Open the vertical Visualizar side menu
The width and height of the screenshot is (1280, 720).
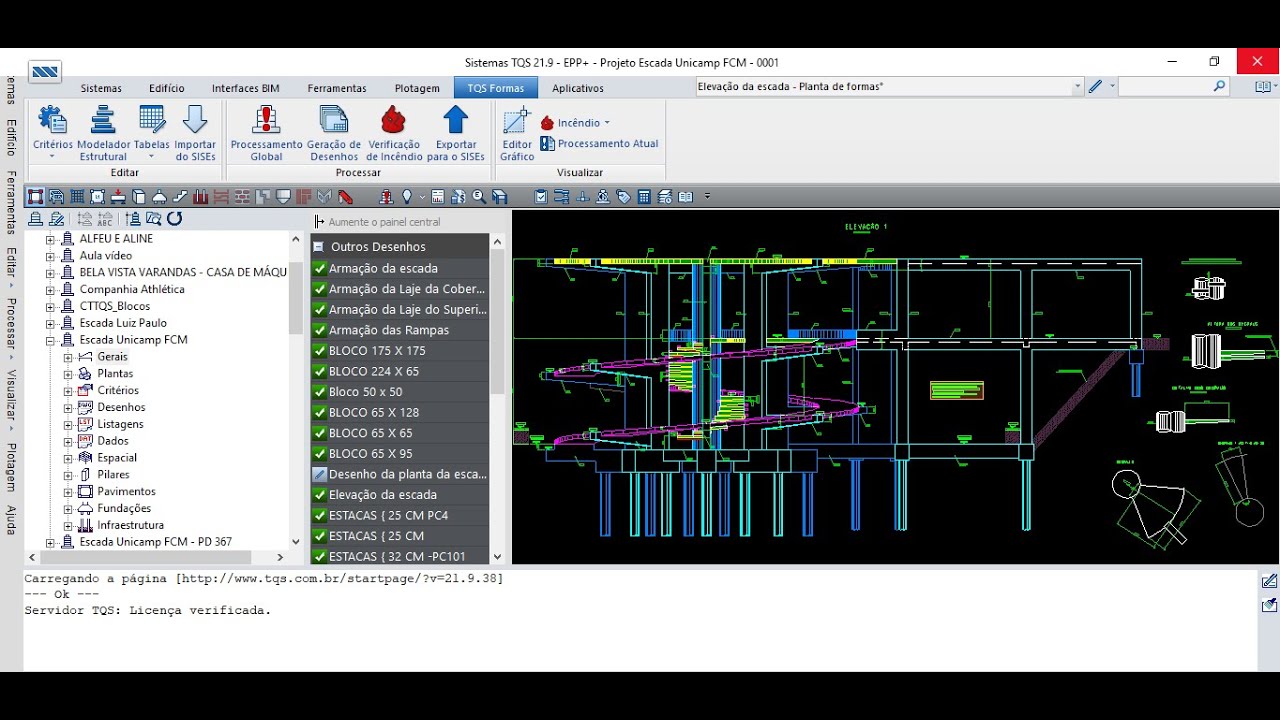tap(11, 396)
